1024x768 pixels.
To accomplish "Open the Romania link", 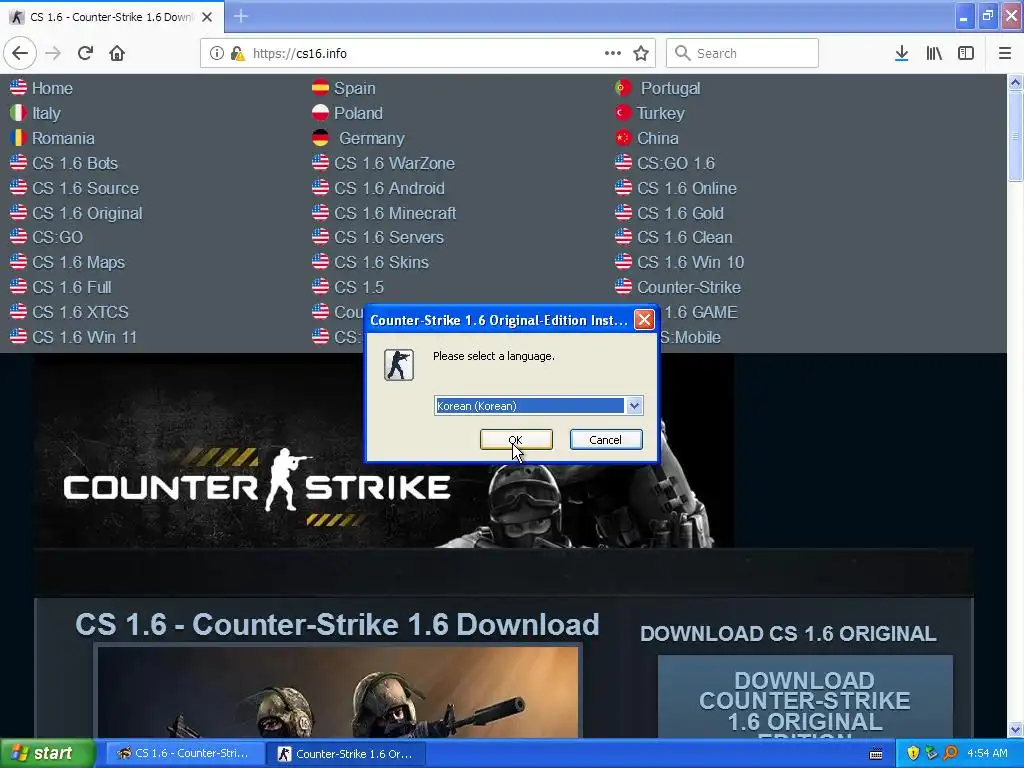I will coord(63,138).
